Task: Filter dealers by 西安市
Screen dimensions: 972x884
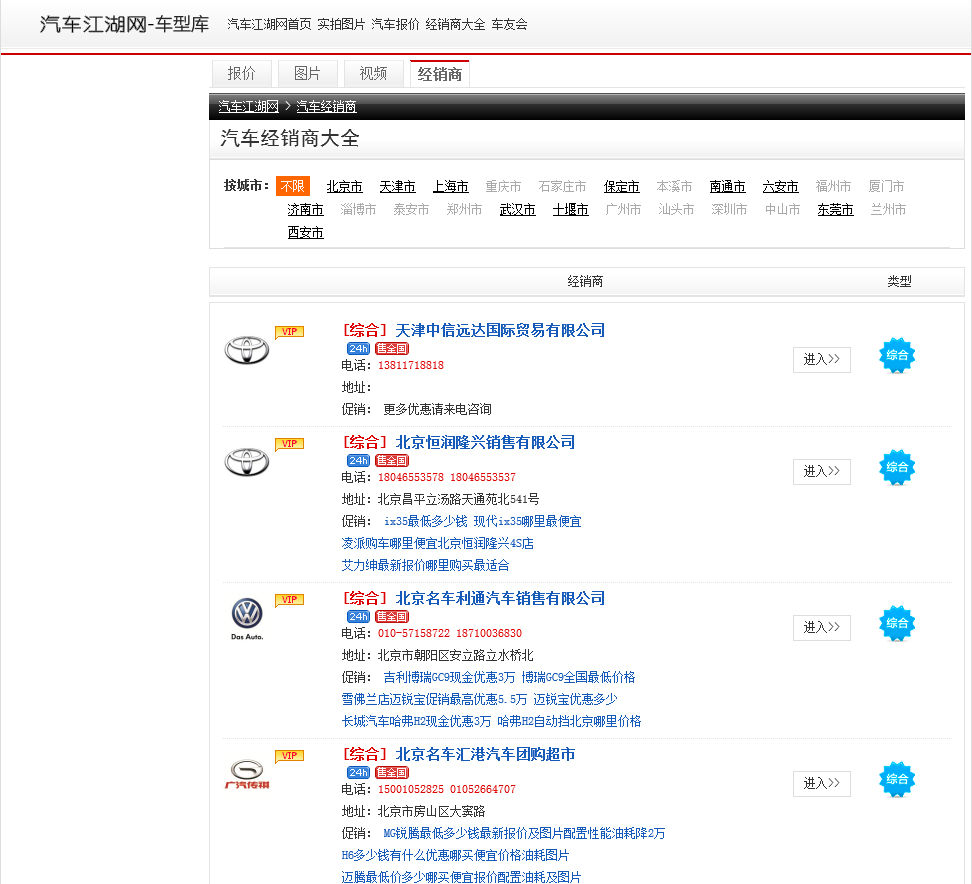Action: (305, 232)
